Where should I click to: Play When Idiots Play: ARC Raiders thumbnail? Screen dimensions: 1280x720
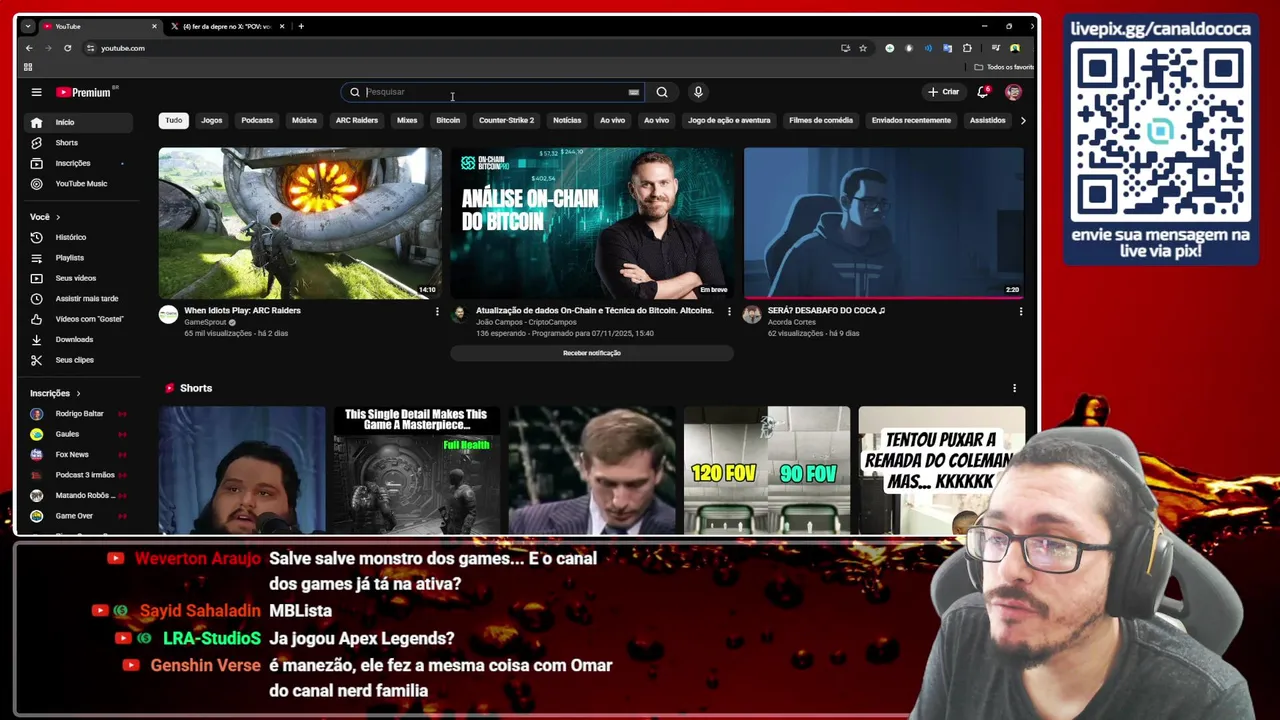point(300,223)
